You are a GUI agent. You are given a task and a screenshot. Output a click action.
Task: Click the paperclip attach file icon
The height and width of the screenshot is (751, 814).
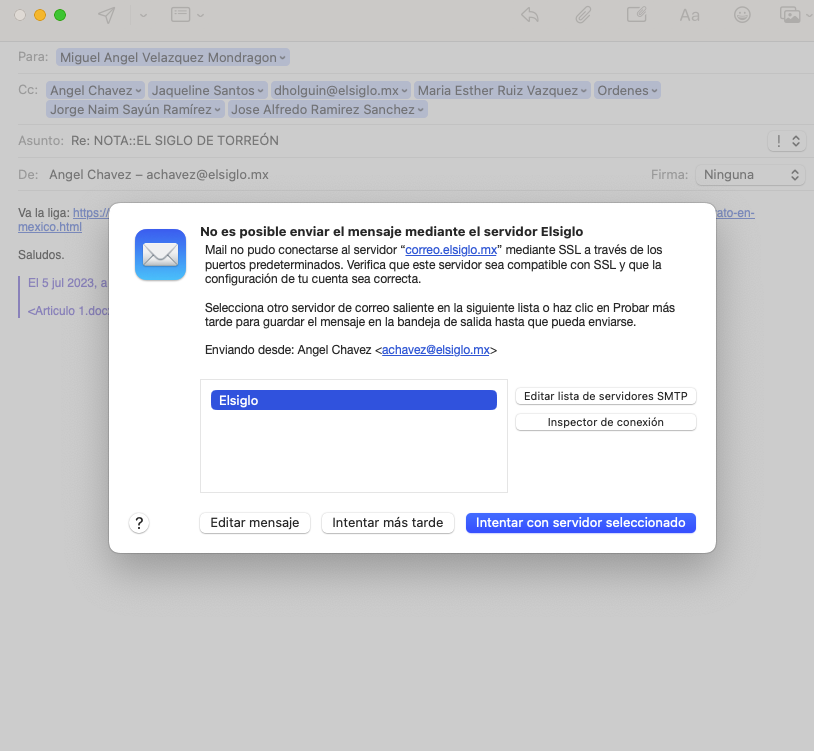(x=583, y=15)
